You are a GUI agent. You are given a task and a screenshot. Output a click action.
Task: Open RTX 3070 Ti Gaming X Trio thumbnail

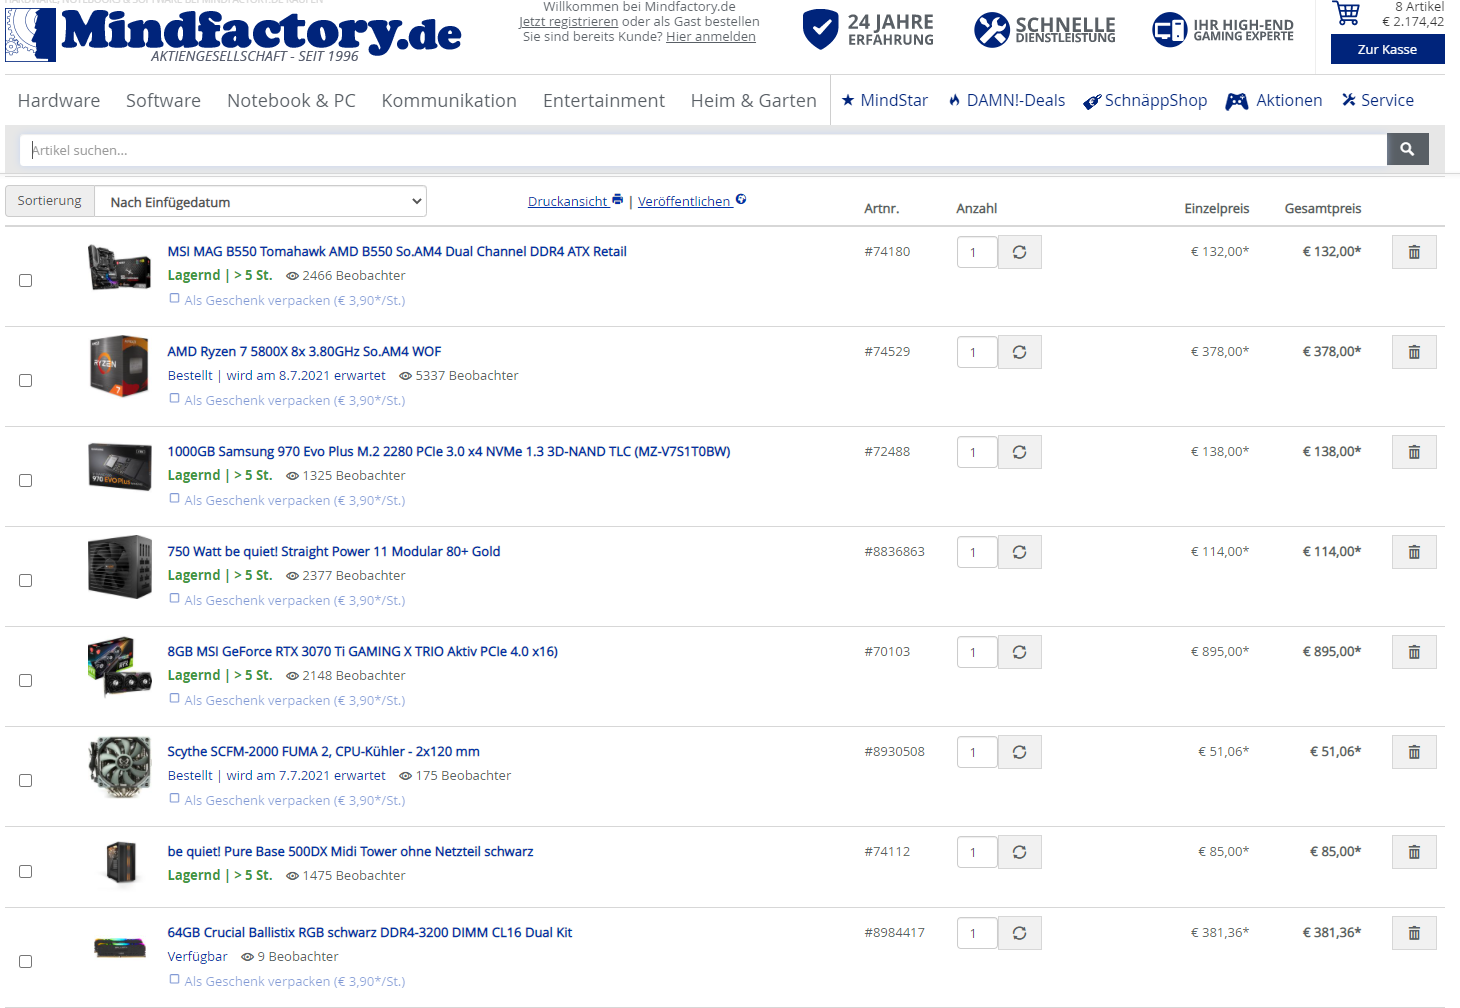(x=119, y=667)
